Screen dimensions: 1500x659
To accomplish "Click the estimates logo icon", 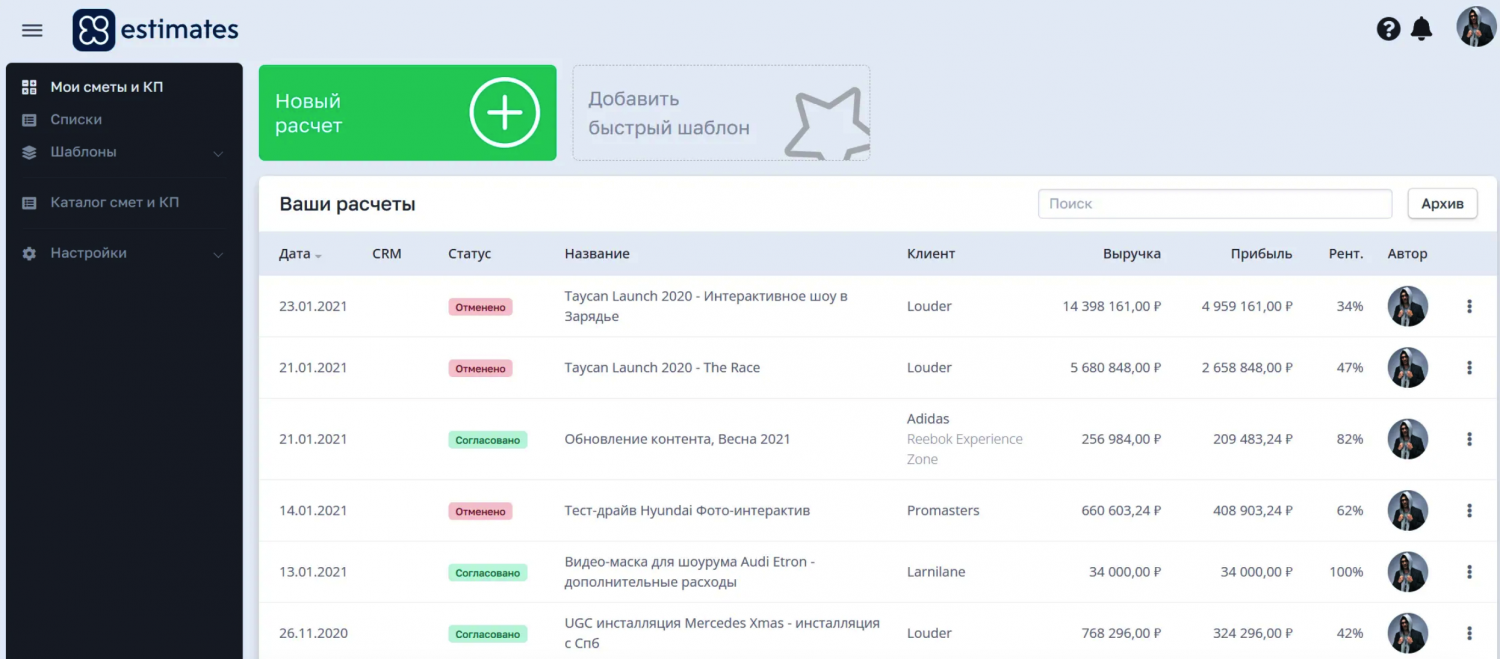I will pos(94,30).
